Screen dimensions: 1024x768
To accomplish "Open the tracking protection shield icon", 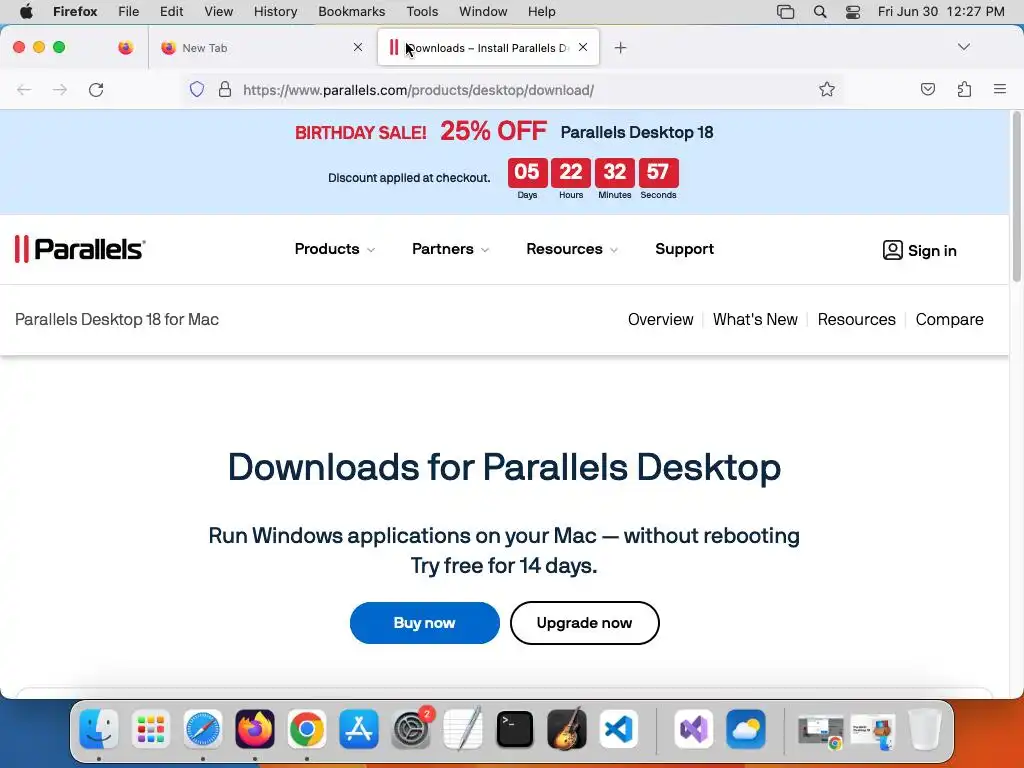I will (197, 89).
